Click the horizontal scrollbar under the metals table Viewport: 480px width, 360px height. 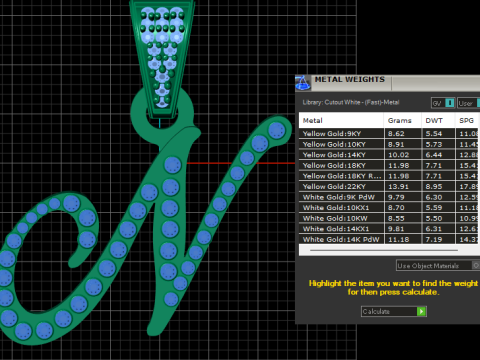[384, 250]
